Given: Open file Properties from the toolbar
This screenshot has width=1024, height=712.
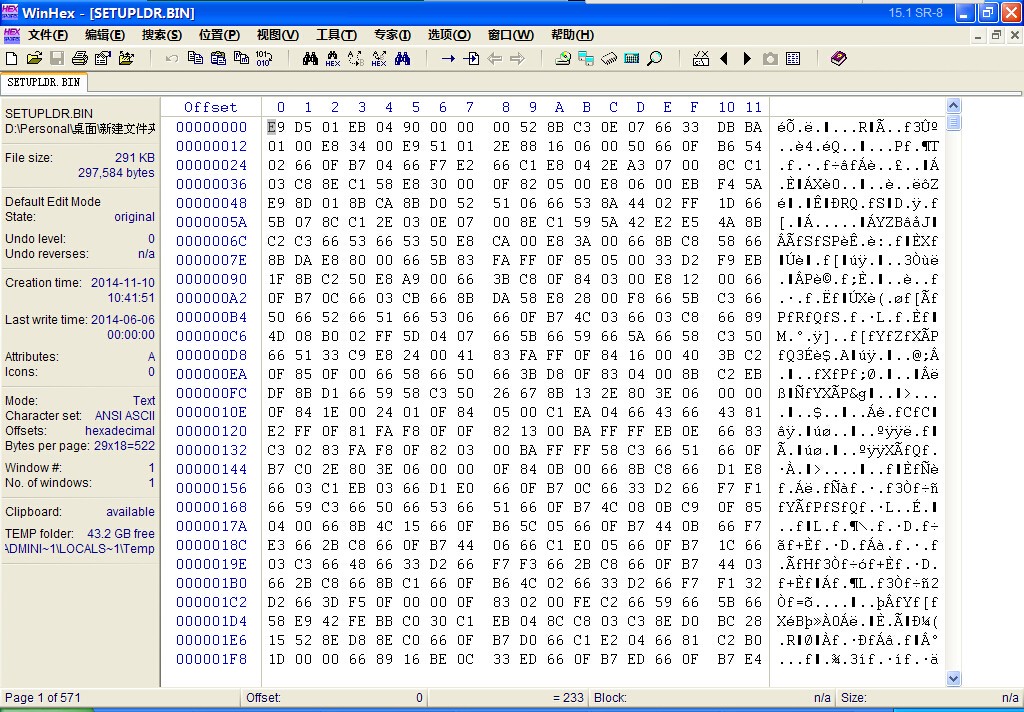Looking at the screenshot, I should coord(103,59).
